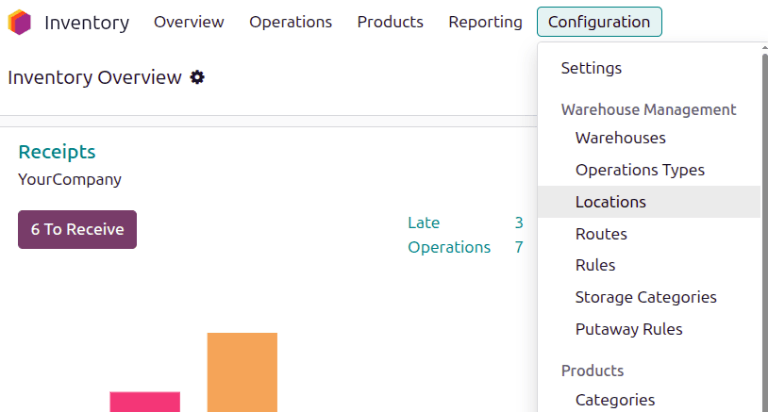The width and height of the screenshot is (768, 412).
Task: Open the Receipts card title
Action: click(57, 152)
